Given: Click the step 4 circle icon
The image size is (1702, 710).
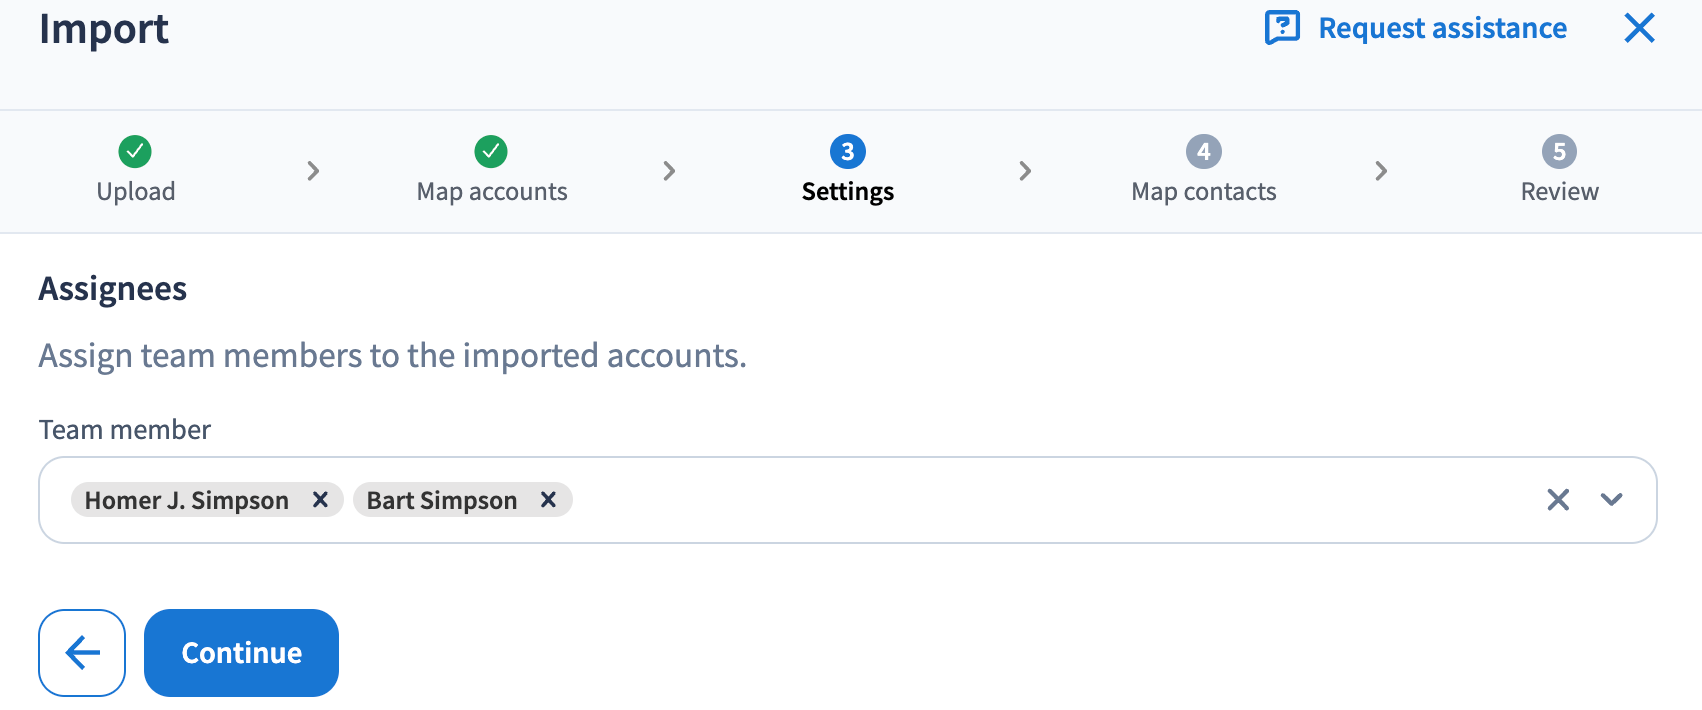Looking at the screenshot, I should point(1203,152).
